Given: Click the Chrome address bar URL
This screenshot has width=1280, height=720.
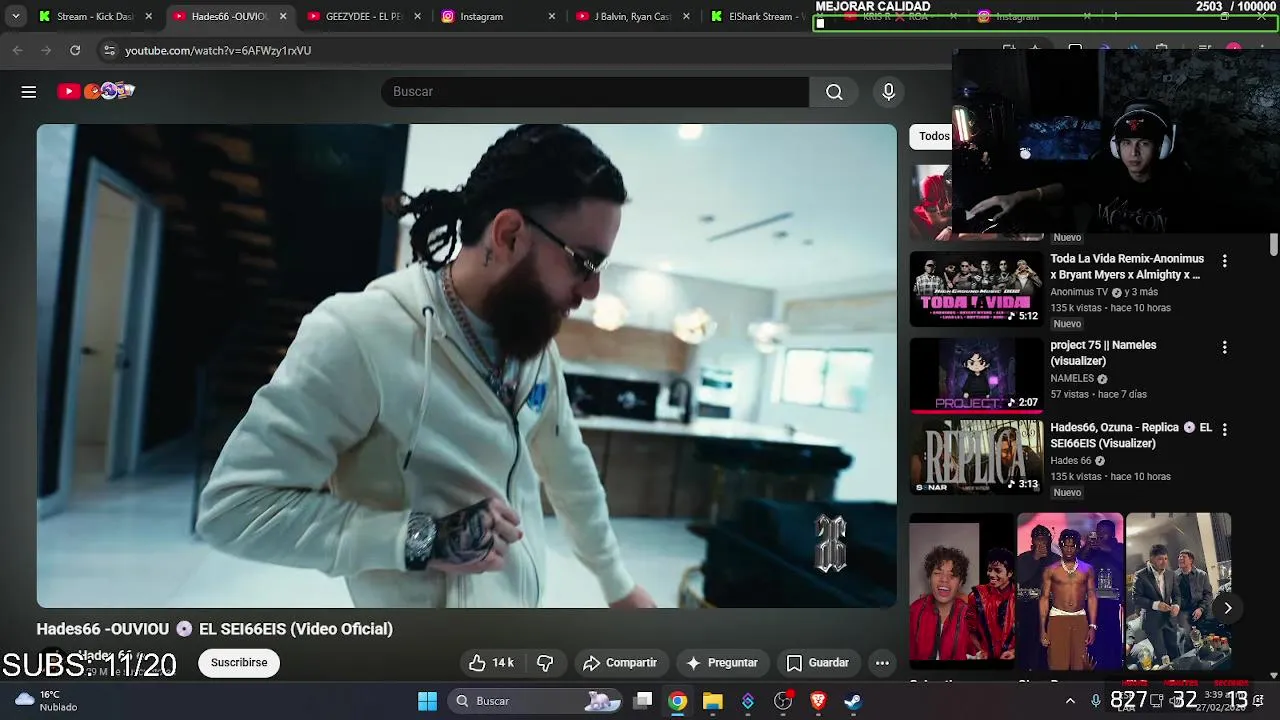Looking at the screenshot, I should (218, 50).
